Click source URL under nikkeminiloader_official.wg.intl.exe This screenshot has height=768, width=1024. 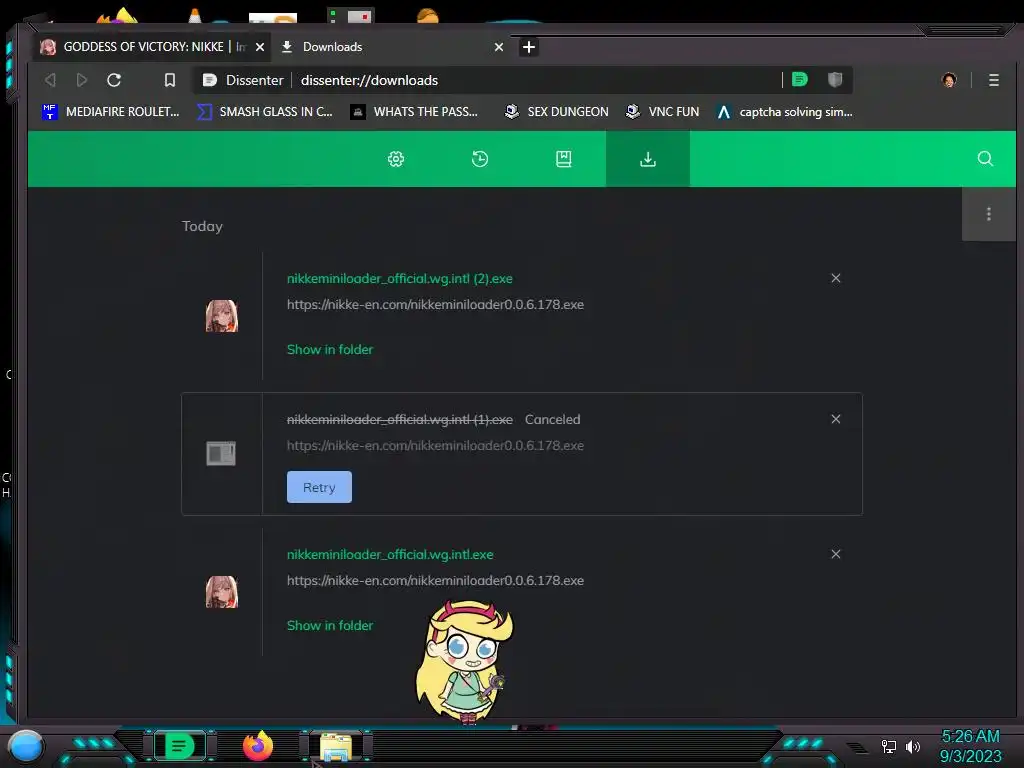436,581
